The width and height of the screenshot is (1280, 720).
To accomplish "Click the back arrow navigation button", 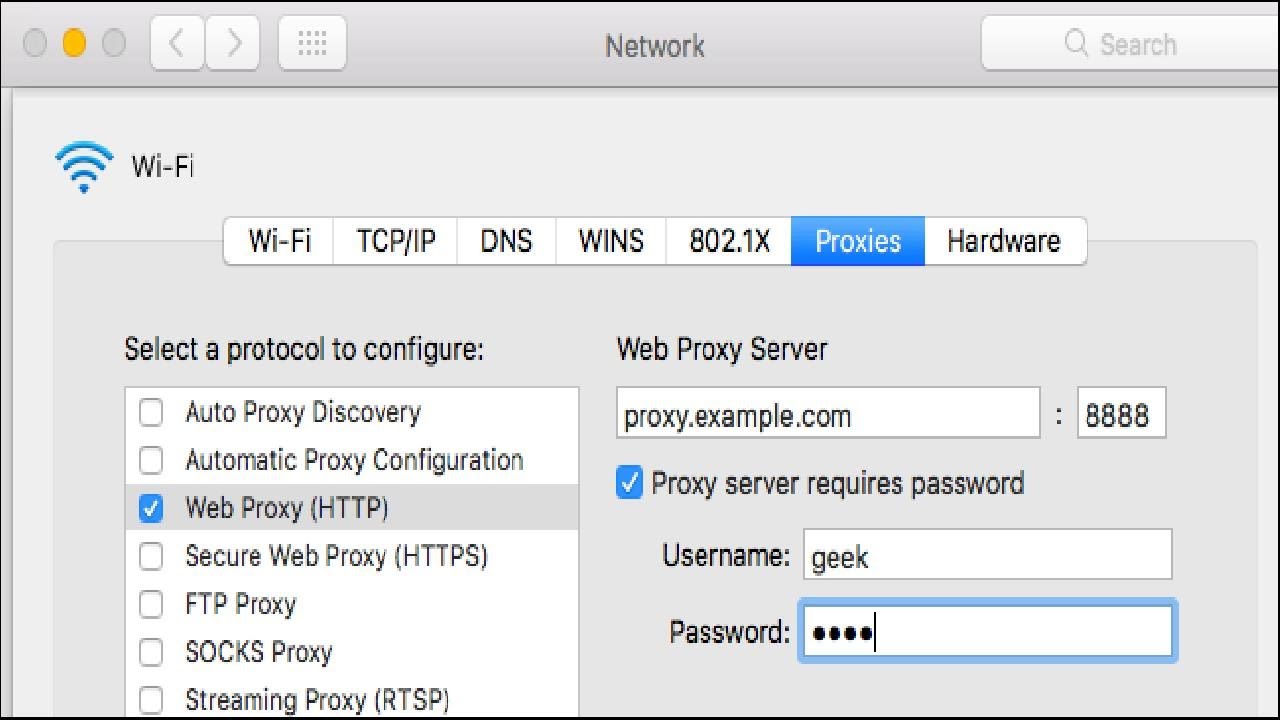I will [177, 44].
